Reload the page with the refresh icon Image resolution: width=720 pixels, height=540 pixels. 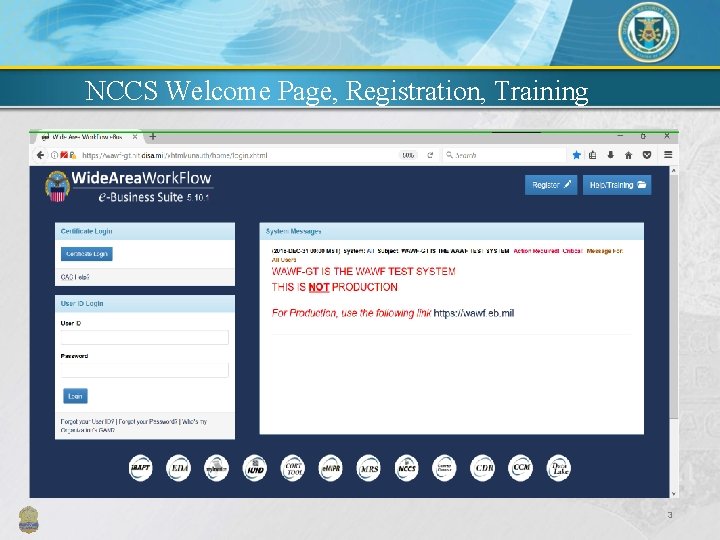(430, 155)
